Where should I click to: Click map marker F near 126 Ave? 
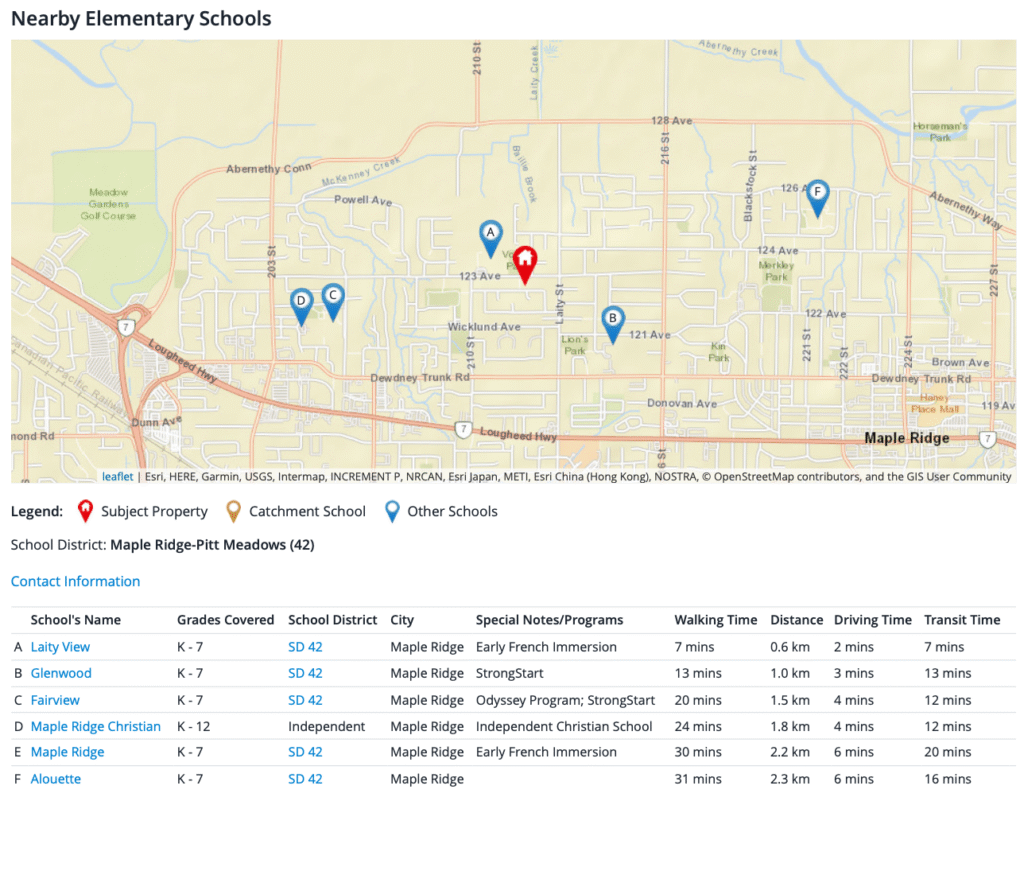(817, 194)
